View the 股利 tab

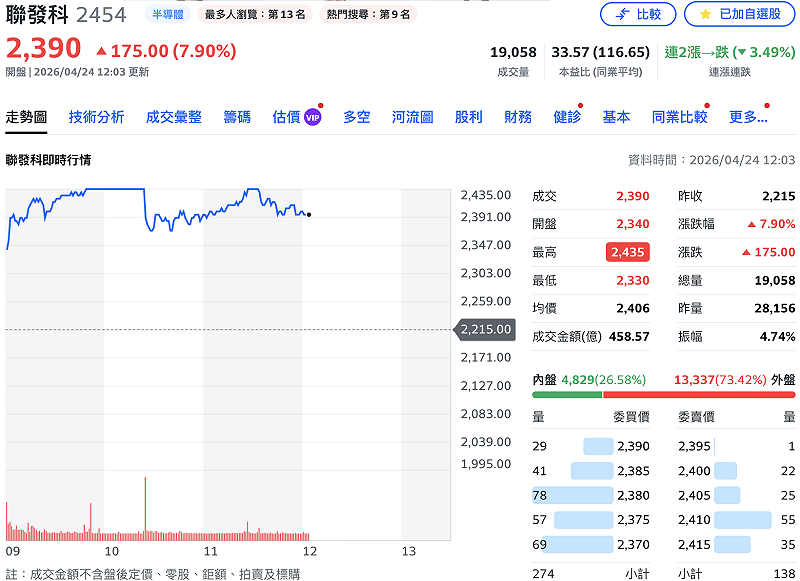coord(469,115)
